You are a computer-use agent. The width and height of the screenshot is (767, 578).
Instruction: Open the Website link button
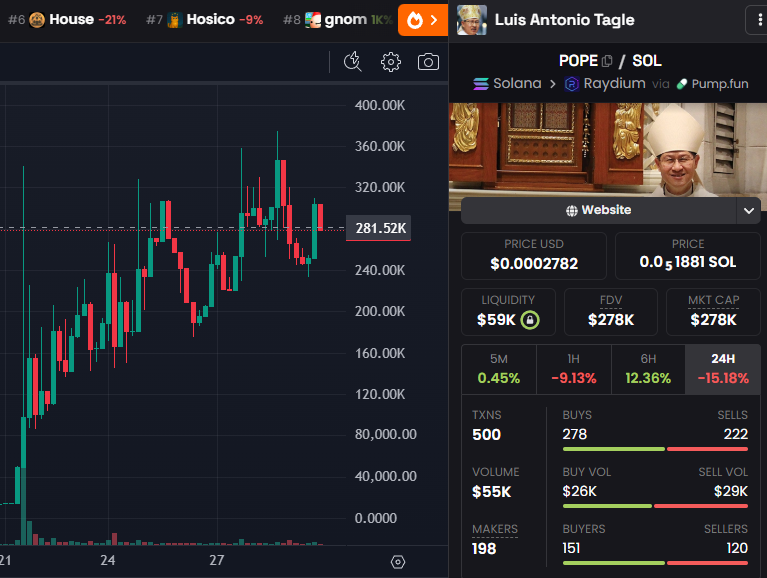(598, 210)
